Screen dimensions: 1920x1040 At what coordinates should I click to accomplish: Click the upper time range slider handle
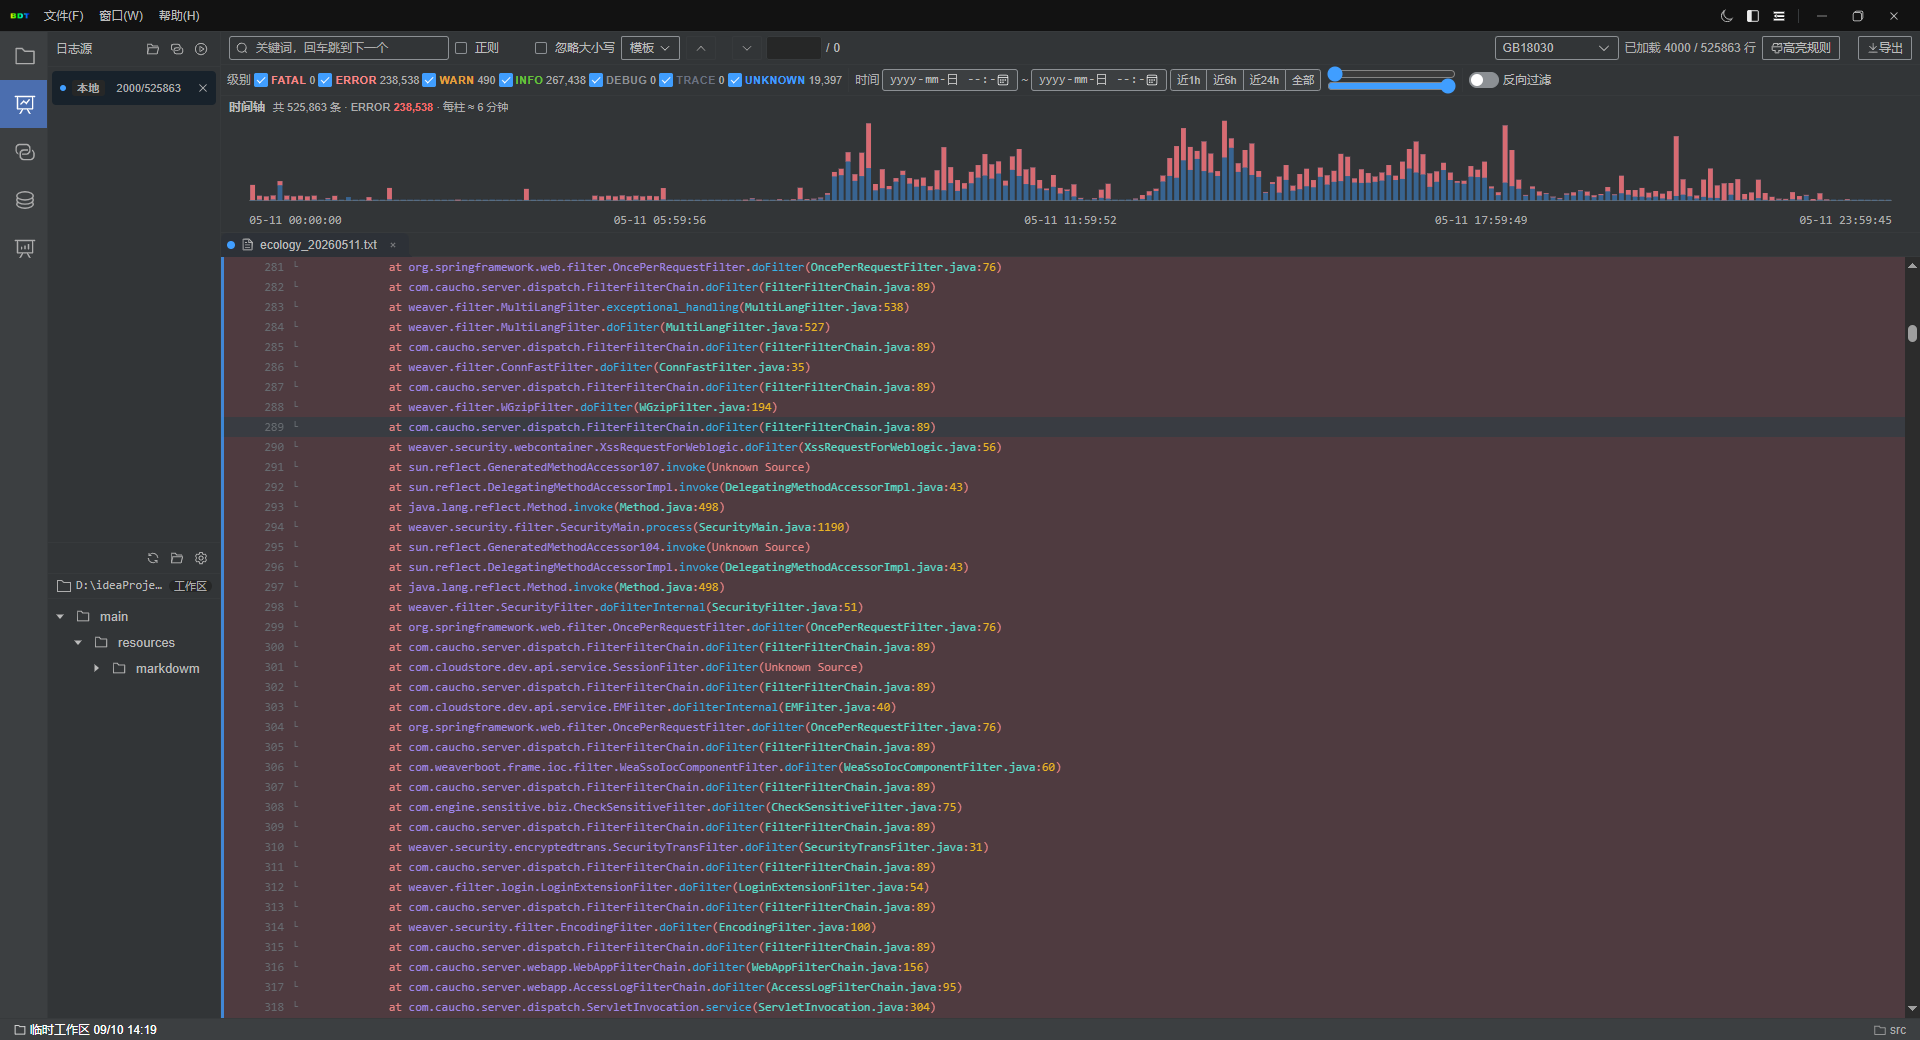pos(1334,74)
